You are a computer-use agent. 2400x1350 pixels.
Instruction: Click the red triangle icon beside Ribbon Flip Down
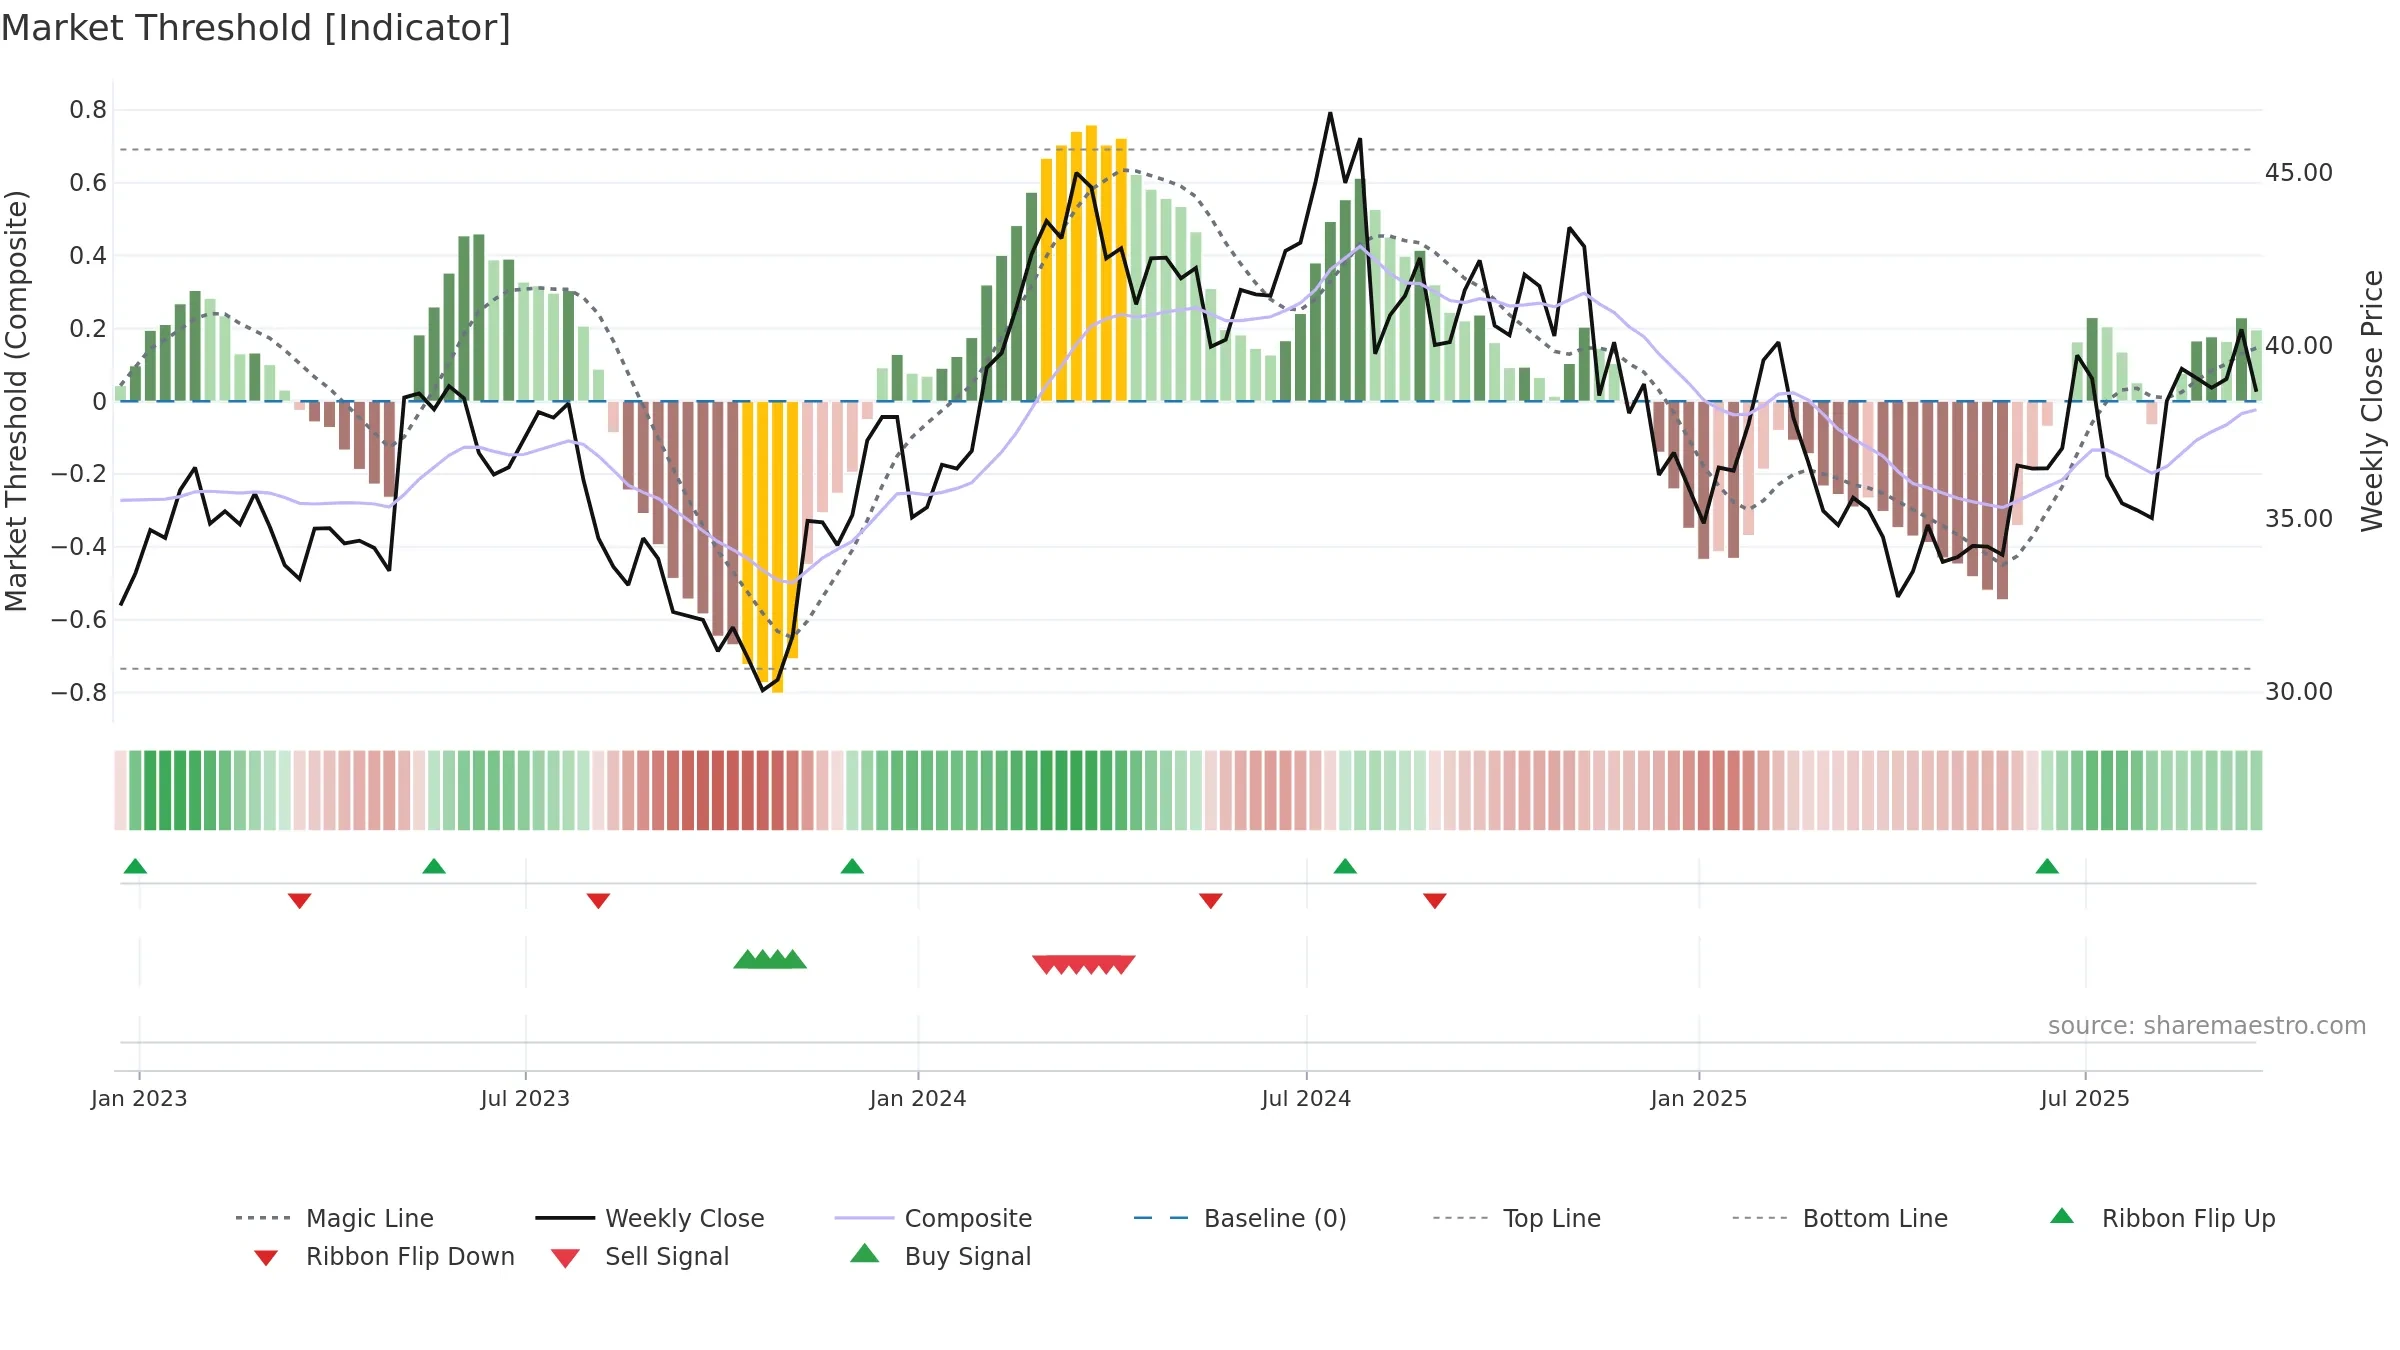point(266,1258)
